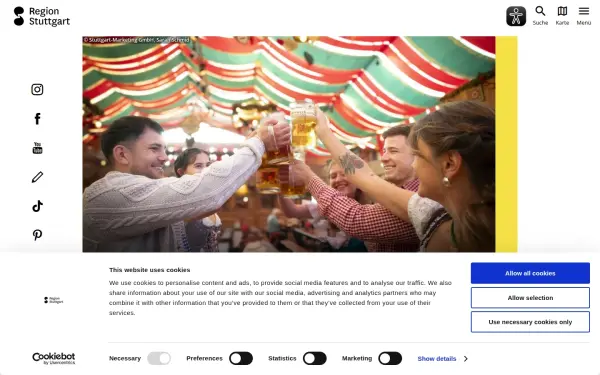Toggle the Necessary cookies switch
The image size is (600, 375).
pos(159,359)
